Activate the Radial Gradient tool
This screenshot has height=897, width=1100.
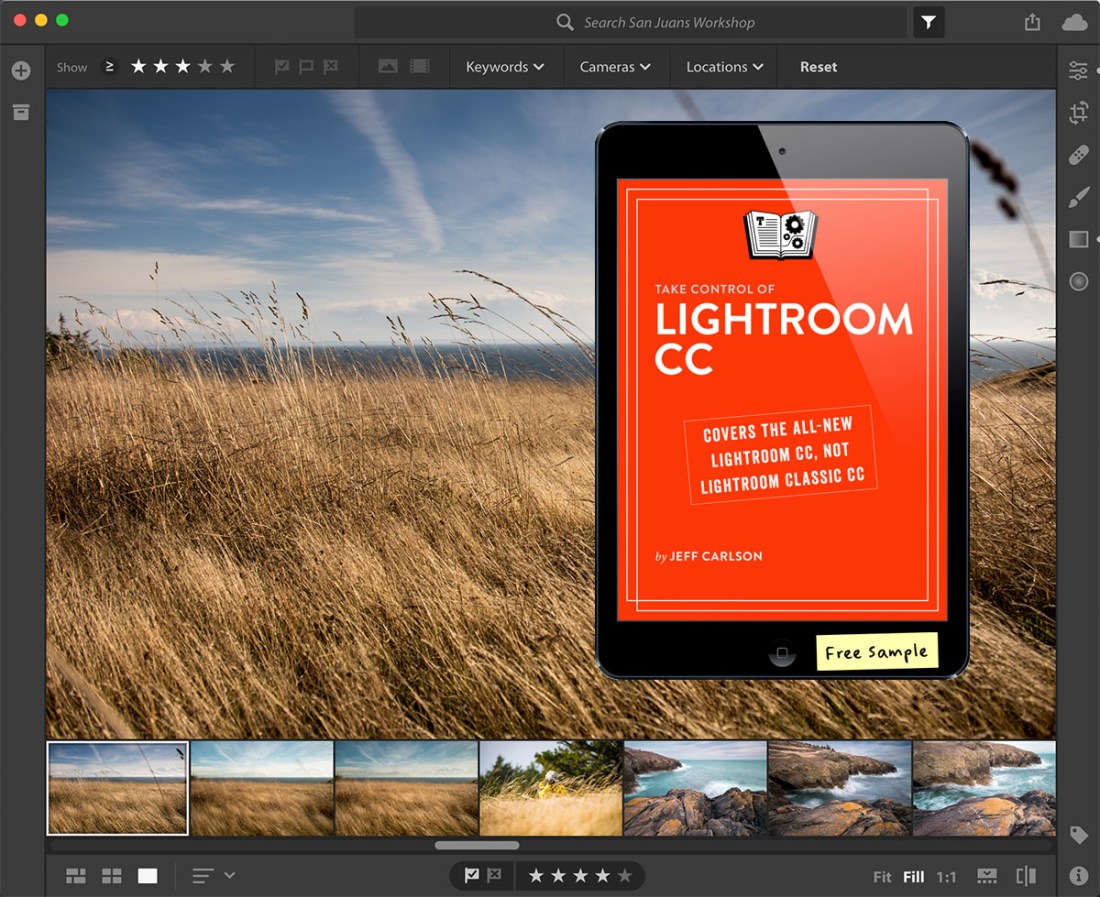coord(1078,281)
